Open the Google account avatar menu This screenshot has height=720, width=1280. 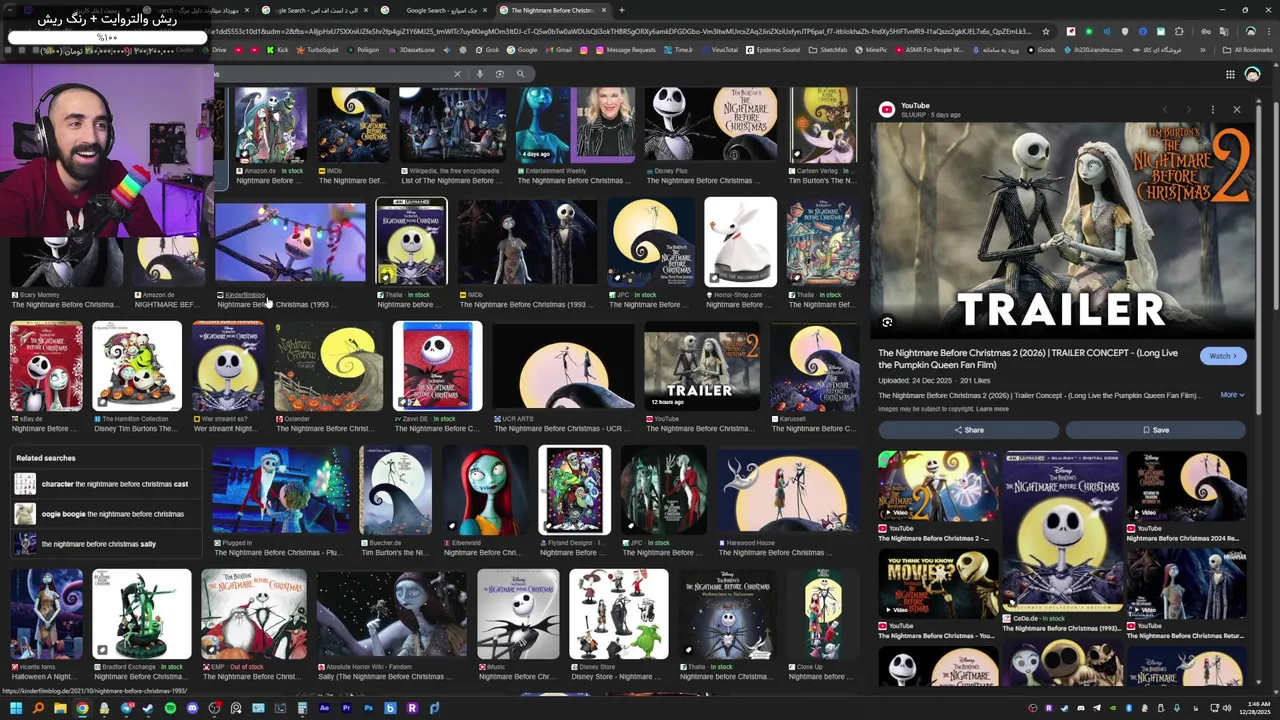coord(1252,74)
